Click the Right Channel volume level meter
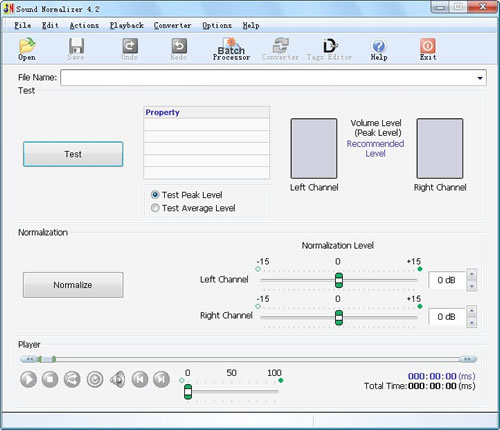 coord(440,148)
